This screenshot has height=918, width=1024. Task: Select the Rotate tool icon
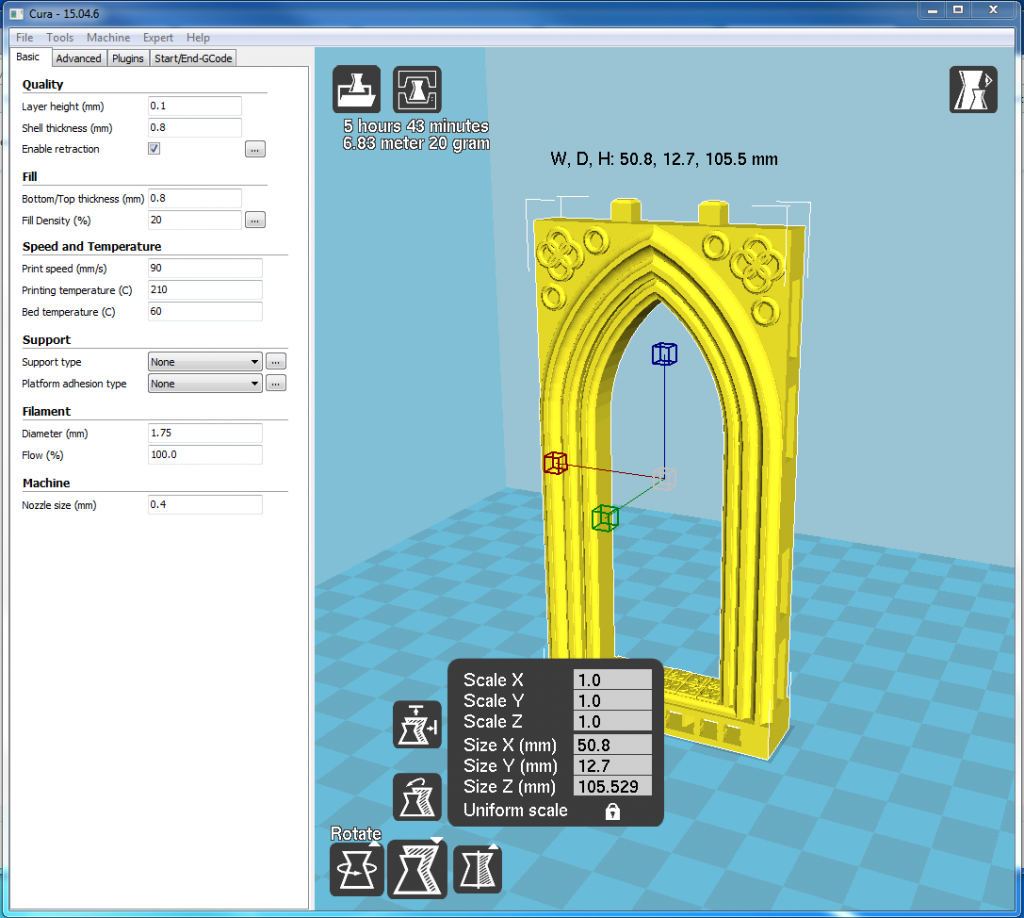coord(357,870)
